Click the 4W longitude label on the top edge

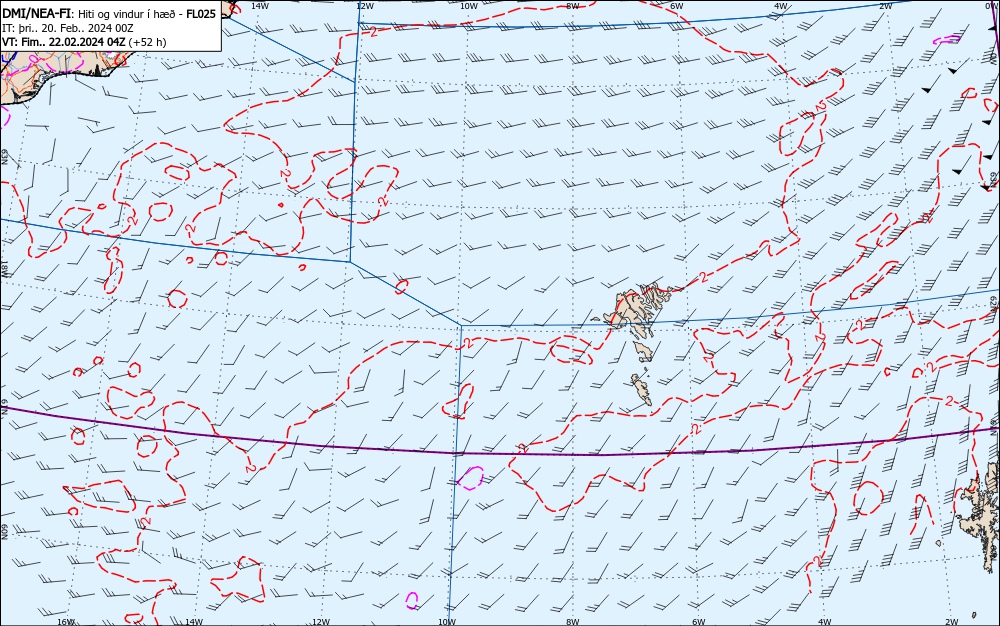pos(781,5)
